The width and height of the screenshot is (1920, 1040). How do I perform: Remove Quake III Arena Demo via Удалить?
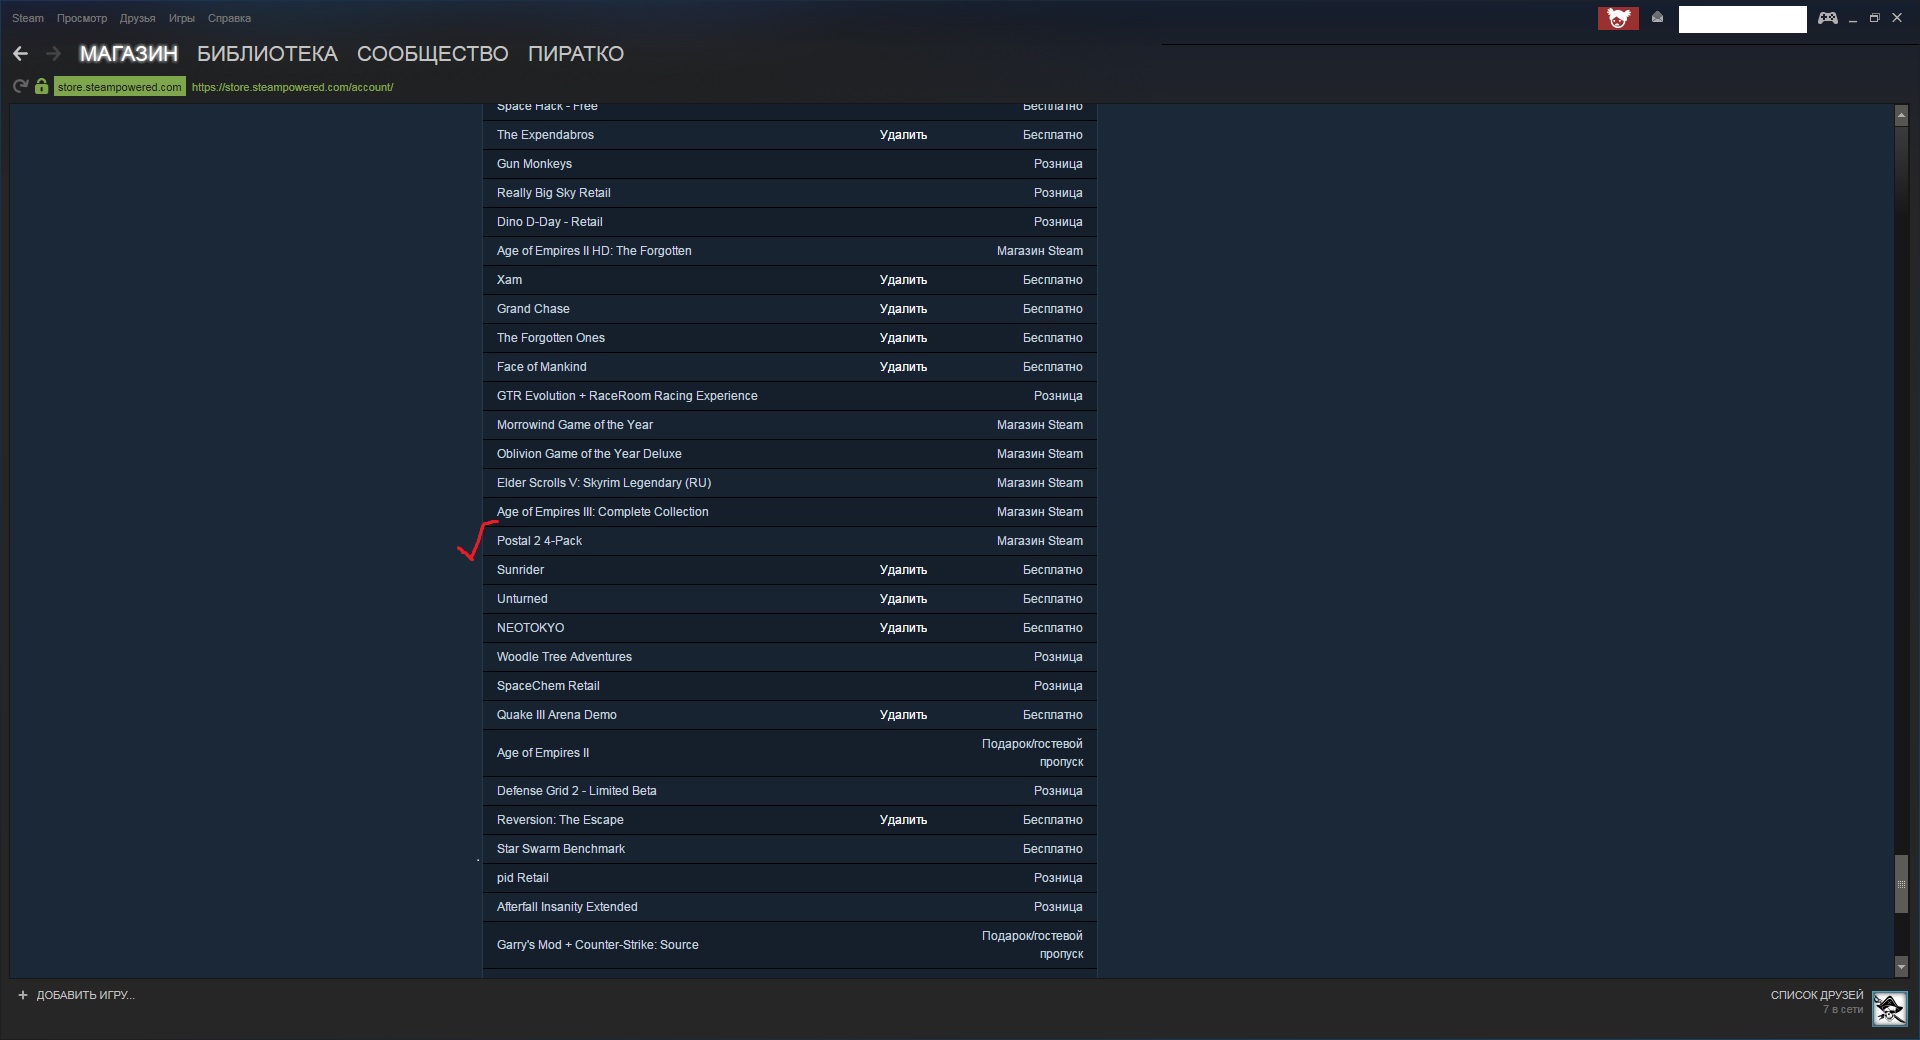(903, 715)
